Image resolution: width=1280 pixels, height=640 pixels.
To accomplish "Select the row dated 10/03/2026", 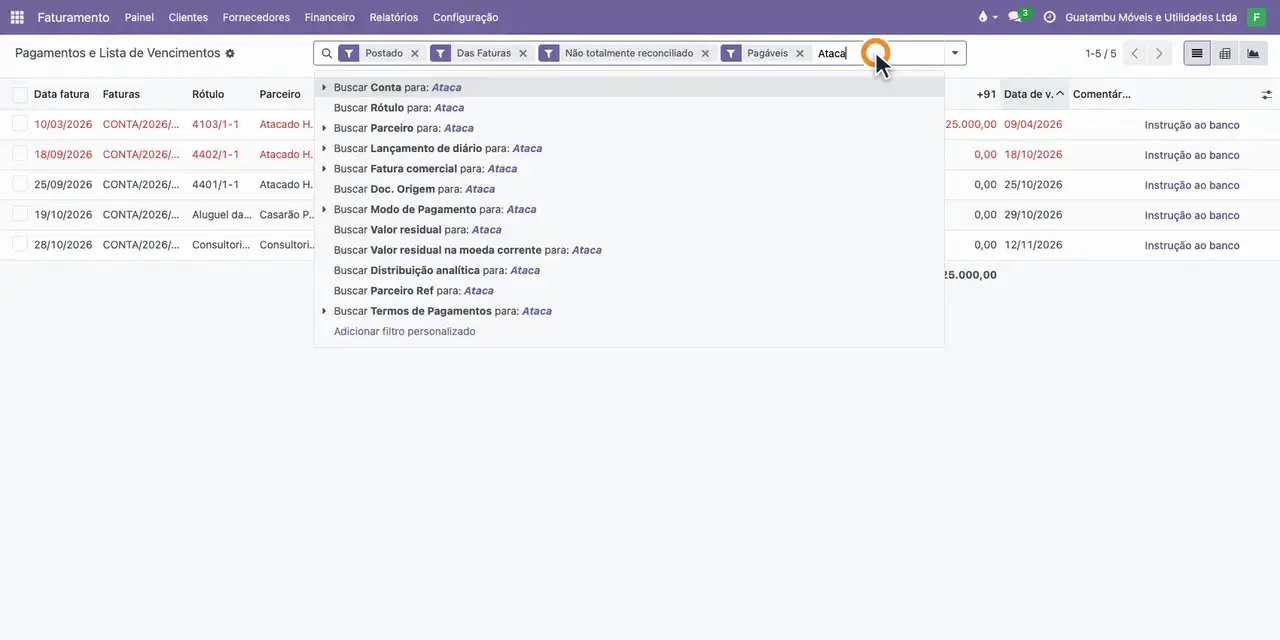I will (20, 124).
